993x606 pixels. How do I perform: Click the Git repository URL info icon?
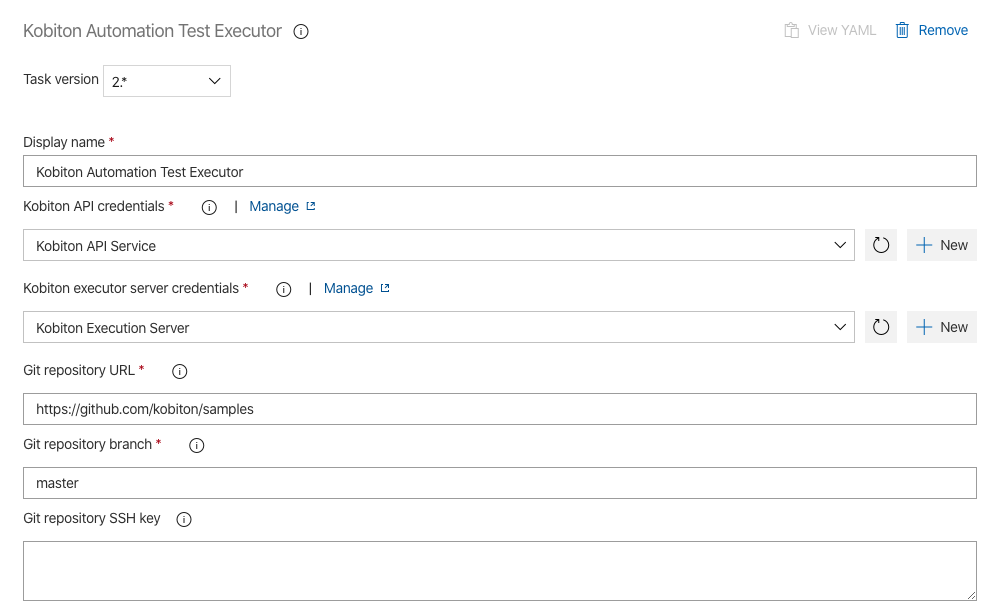pos(180,372)
